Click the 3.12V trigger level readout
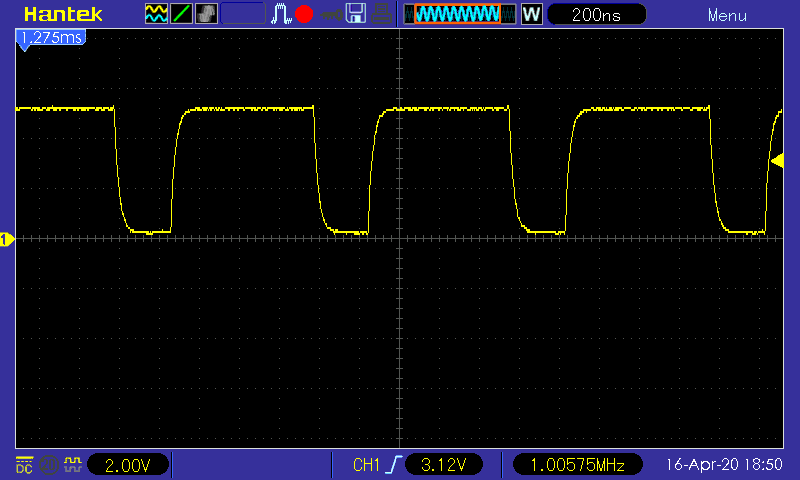The image size is (800, 480). click(443, 465)
